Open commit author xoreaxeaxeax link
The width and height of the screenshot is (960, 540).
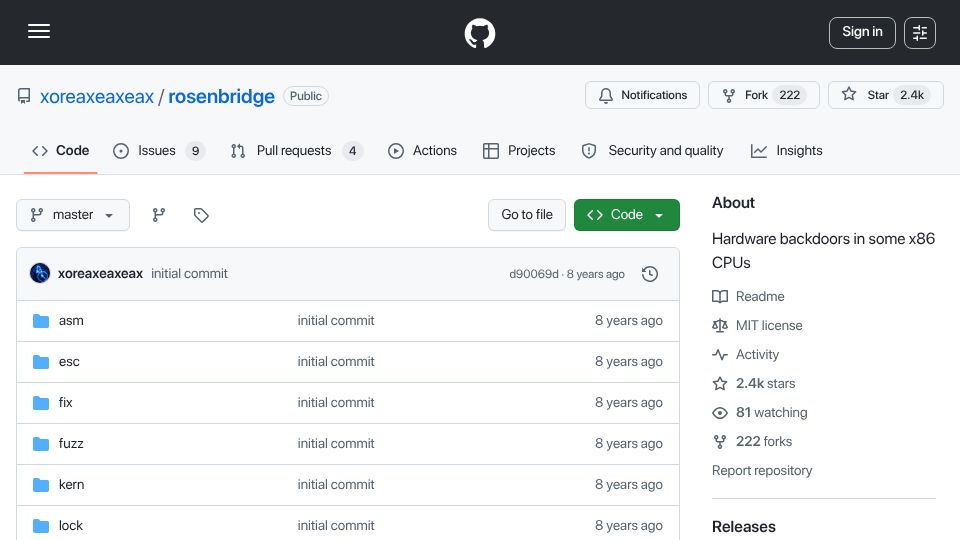click(x=100, y=274)
